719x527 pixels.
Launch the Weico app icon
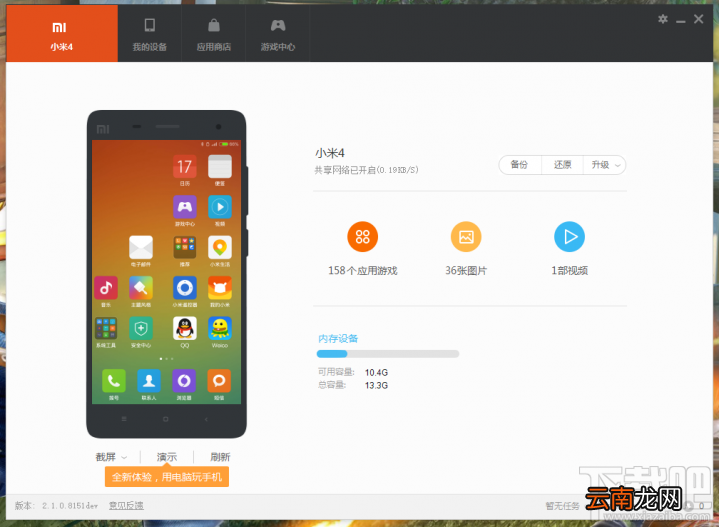220,328
